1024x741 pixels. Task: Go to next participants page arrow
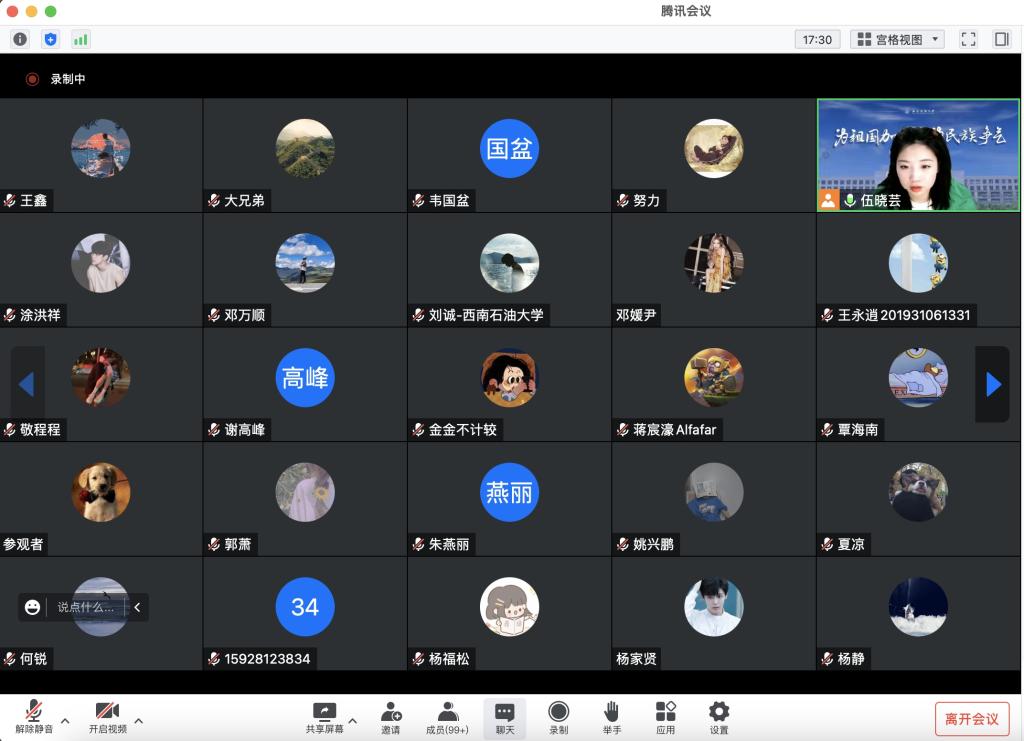(992, 384)
